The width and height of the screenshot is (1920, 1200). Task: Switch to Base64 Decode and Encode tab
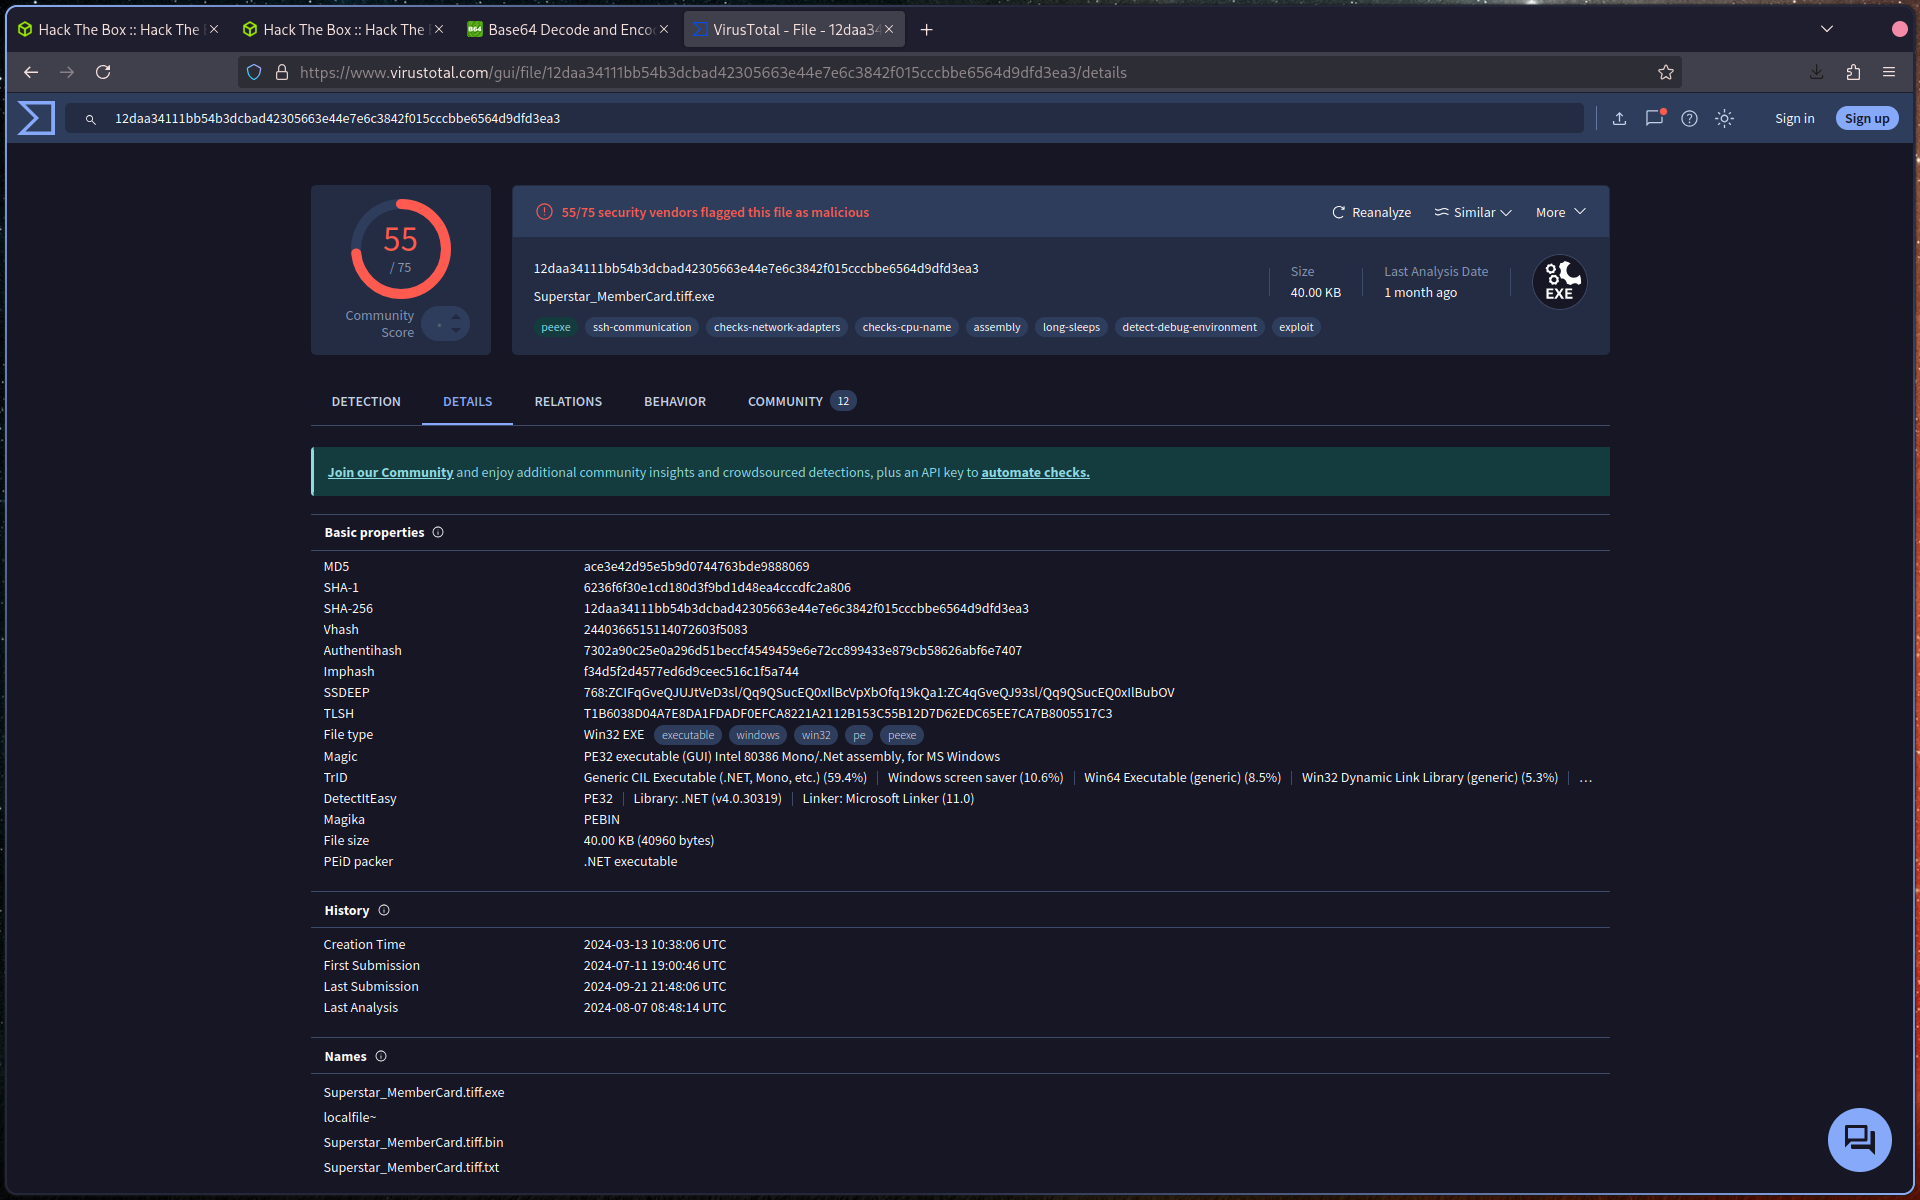(568, 30)
